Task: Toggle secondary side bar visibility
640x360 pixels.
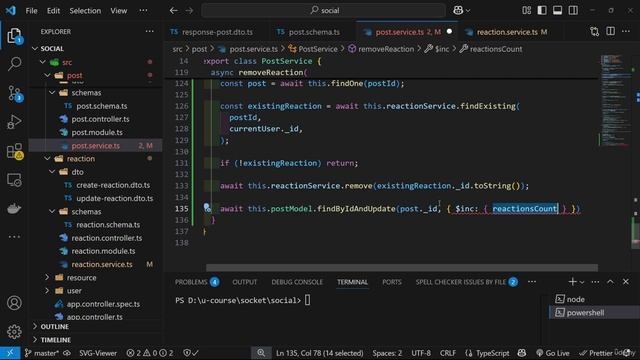Action: tap(573, 11)
